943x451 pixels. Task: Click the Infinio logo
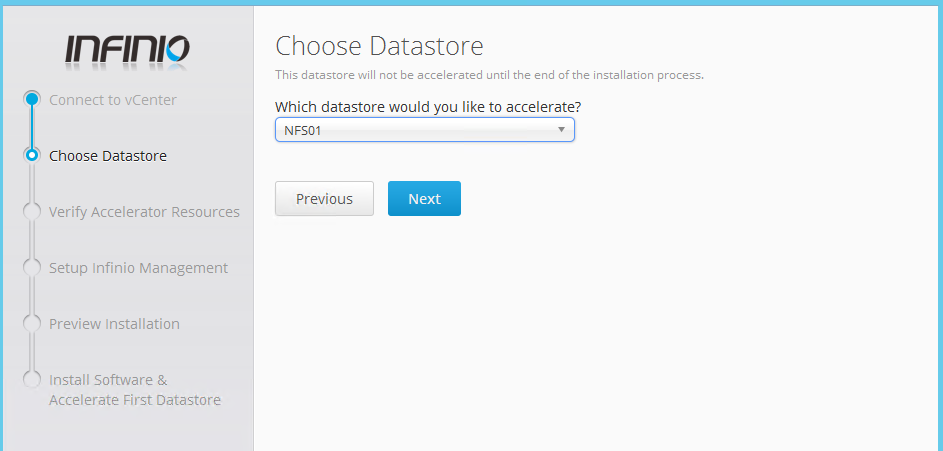[127, 50]
